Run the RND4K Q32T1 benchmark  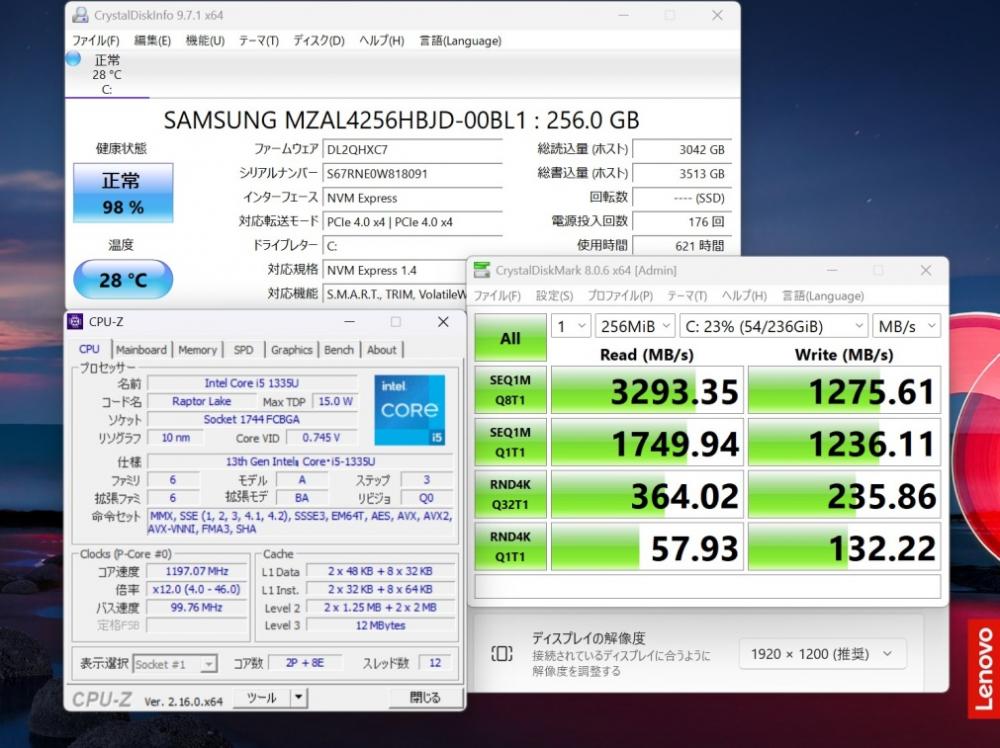point(510,495)
